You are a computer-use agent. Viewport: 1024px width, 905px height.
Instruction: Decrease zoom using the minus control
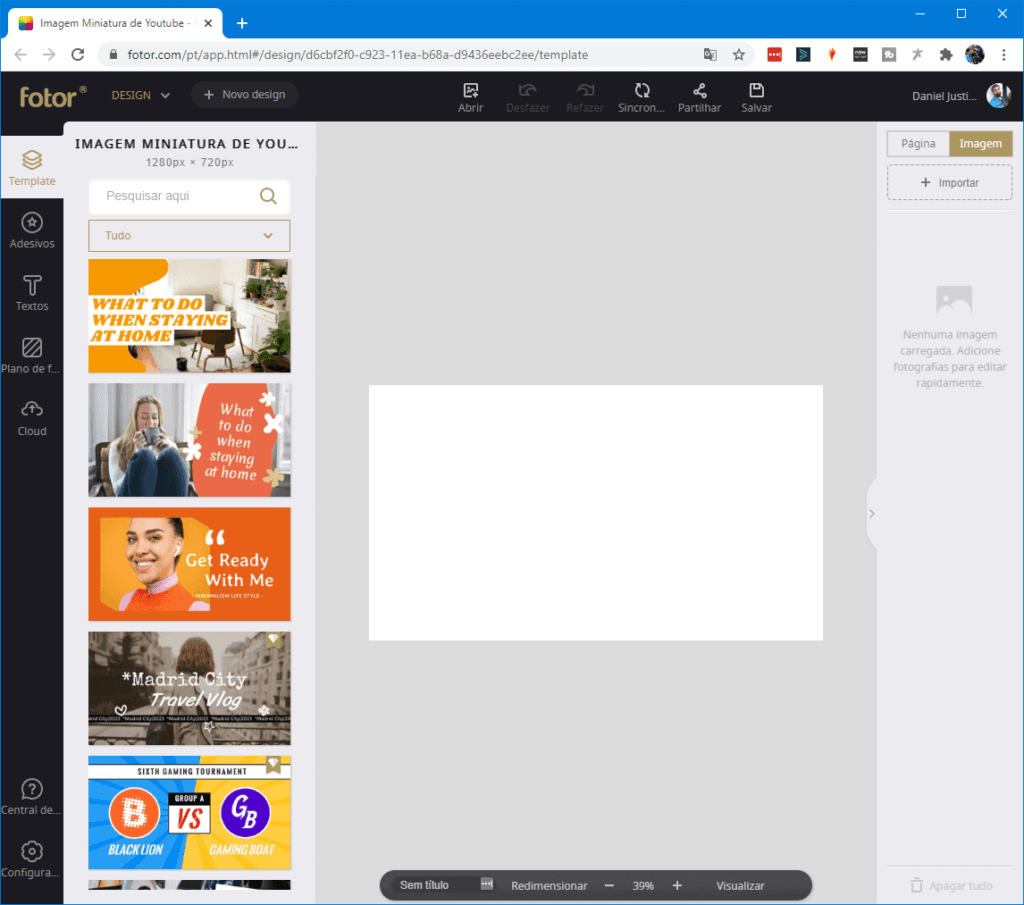point(608,885)
